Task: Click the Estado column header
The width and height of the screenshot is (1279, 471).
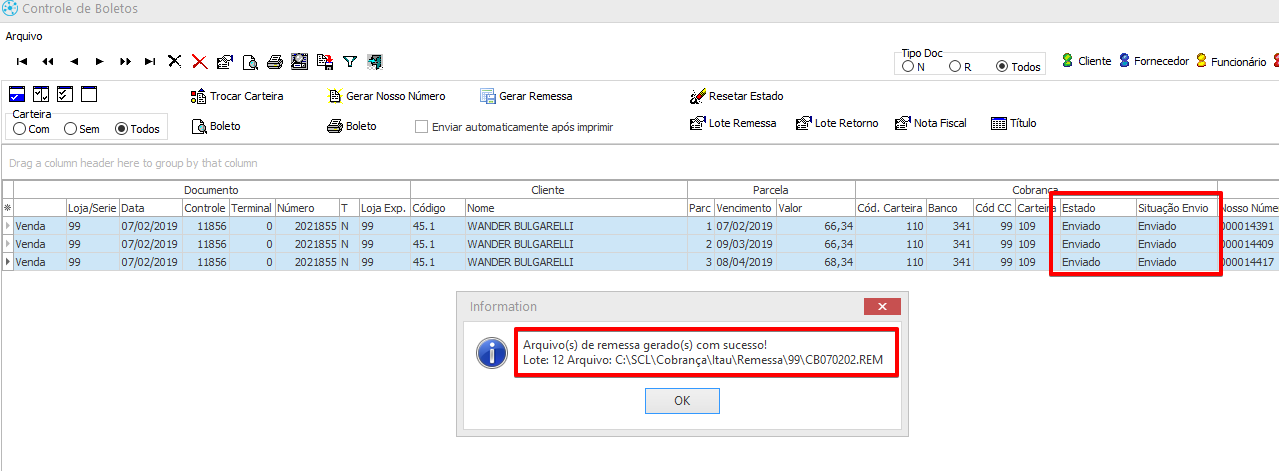Action: [x=1097, y=208]
